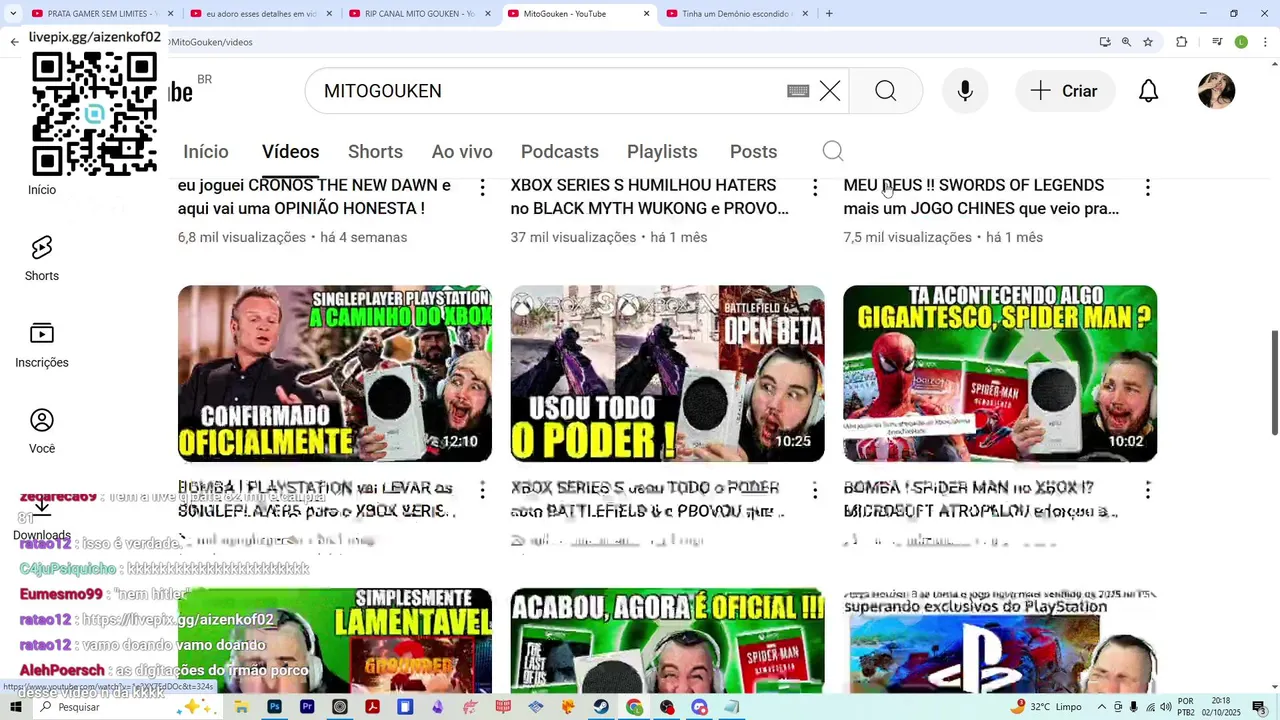
Task: Click the install app icon in address bar
Action: click(x=1105, y=42)
